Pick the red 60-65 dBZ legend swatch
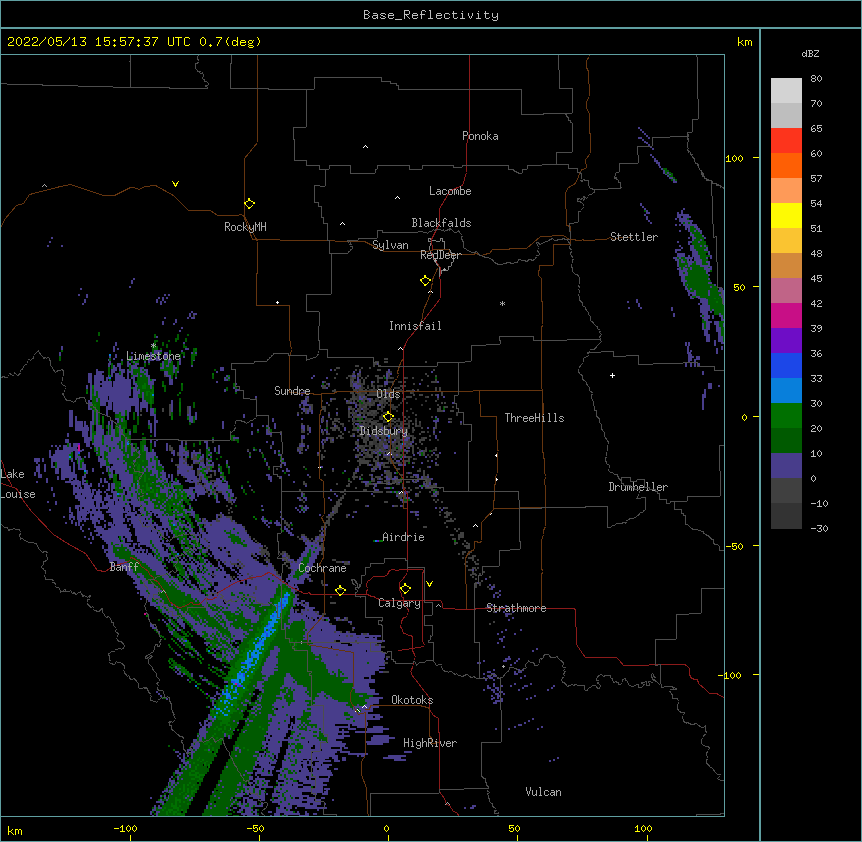This screenshot has width=862, height=842. [x=786, y=141]
